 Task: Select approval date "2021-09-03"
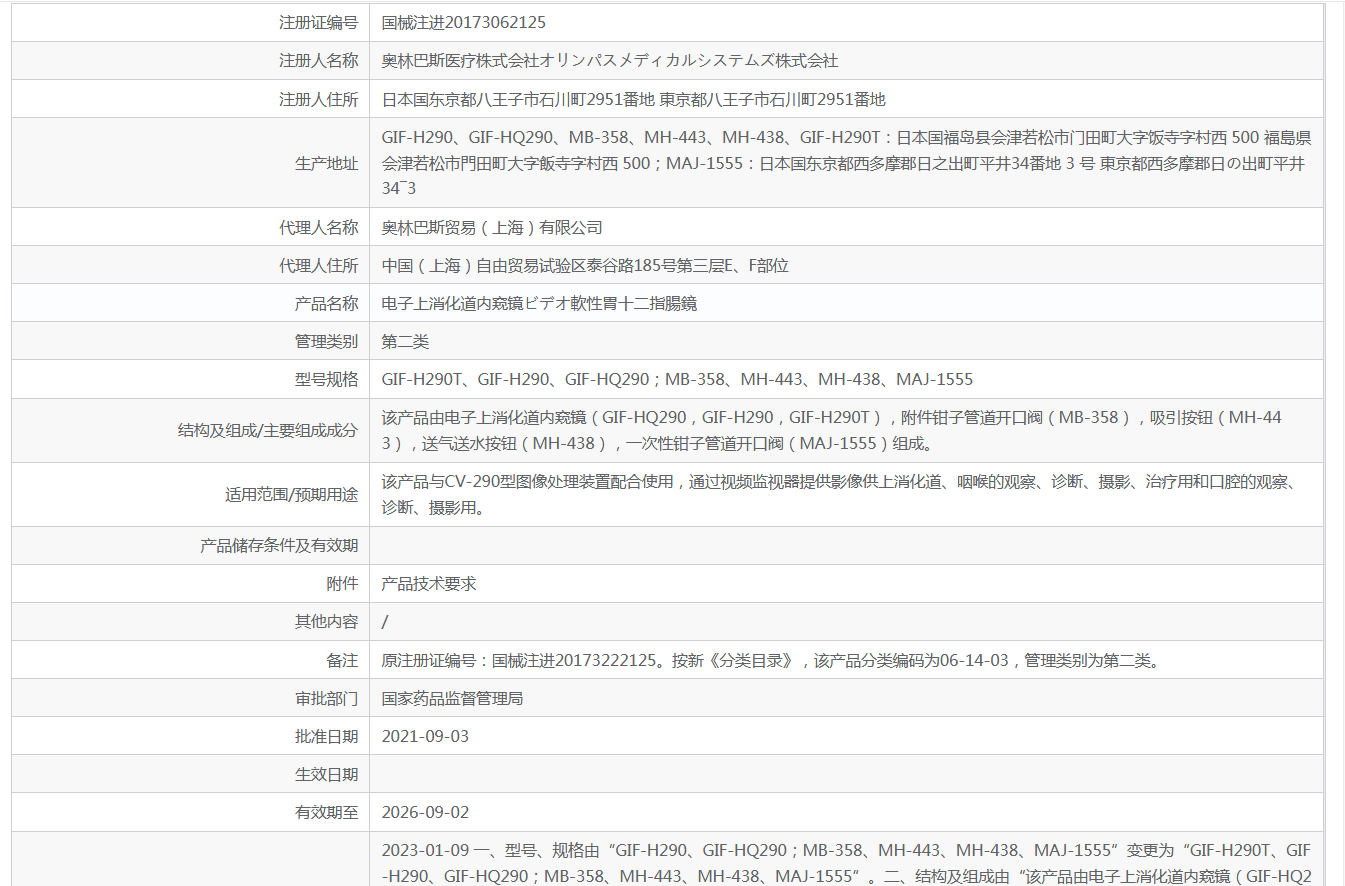(425, 736)
